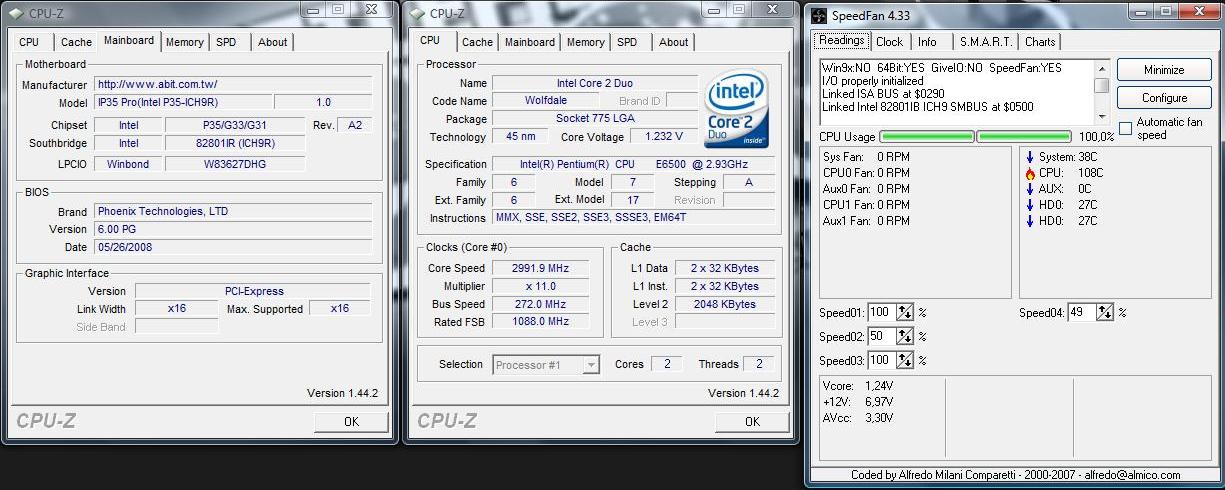Click the Core Speed 2991.9 MHz value

[539, 268]
